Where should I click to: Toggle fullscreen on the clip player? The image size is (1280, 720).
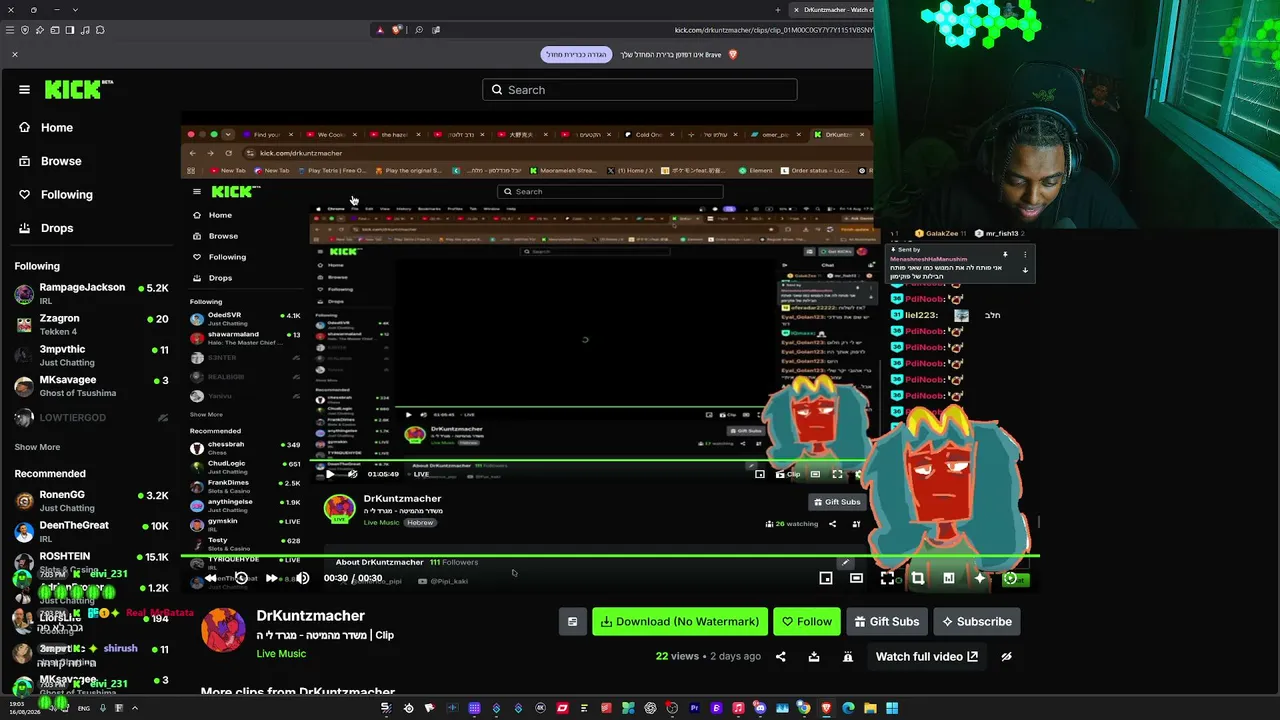pyautogui.click(x=887, y=578)
